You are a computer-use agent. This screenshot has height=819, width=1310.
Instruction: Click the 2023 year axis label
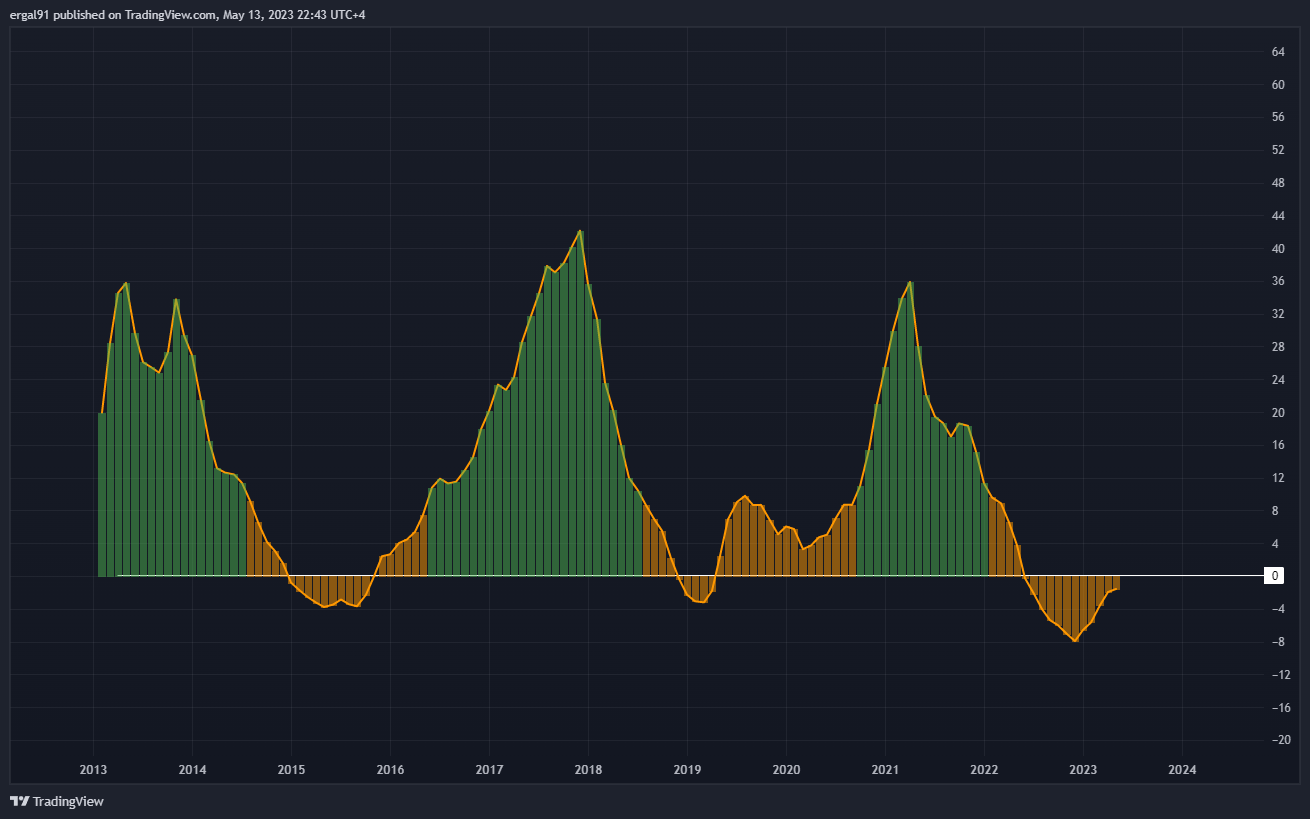(x=1083, y=769)
